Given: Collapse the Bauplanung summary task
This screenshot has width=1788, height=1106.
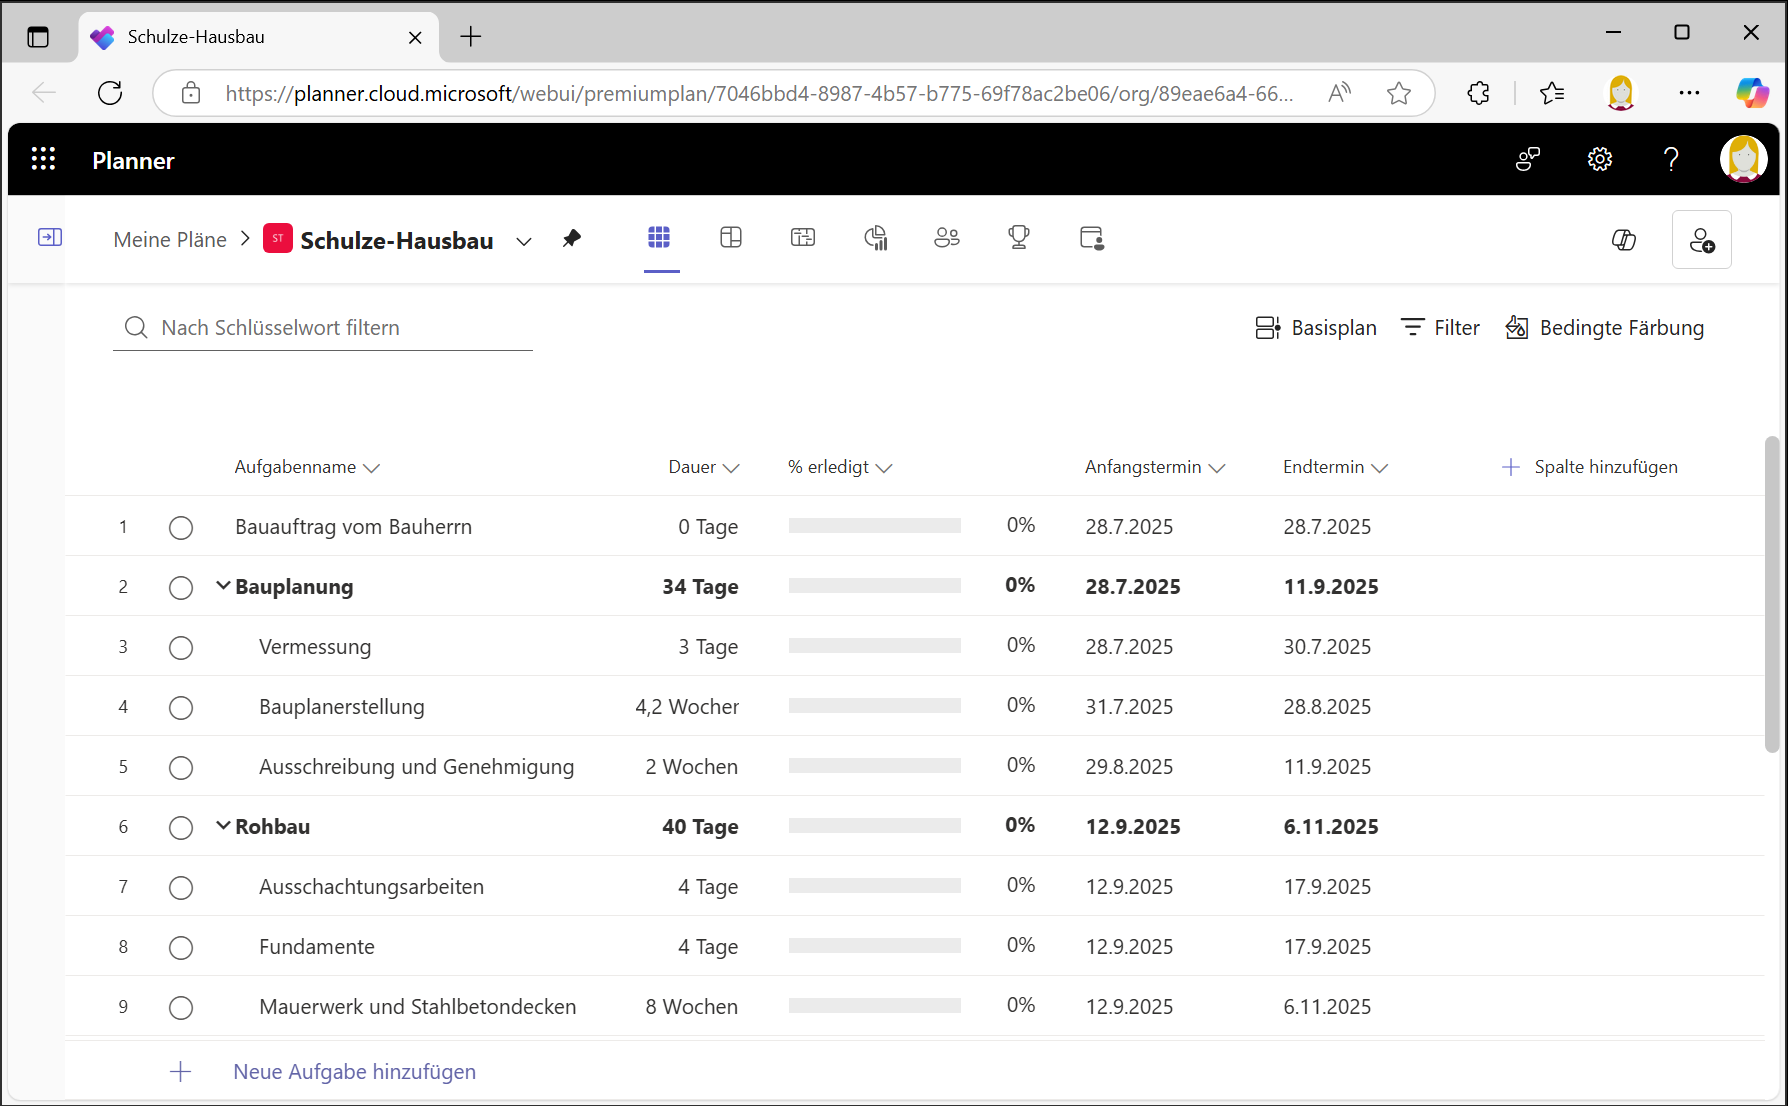Looking at the screenshot, I should pyautogui.click(x=223, y=586).
